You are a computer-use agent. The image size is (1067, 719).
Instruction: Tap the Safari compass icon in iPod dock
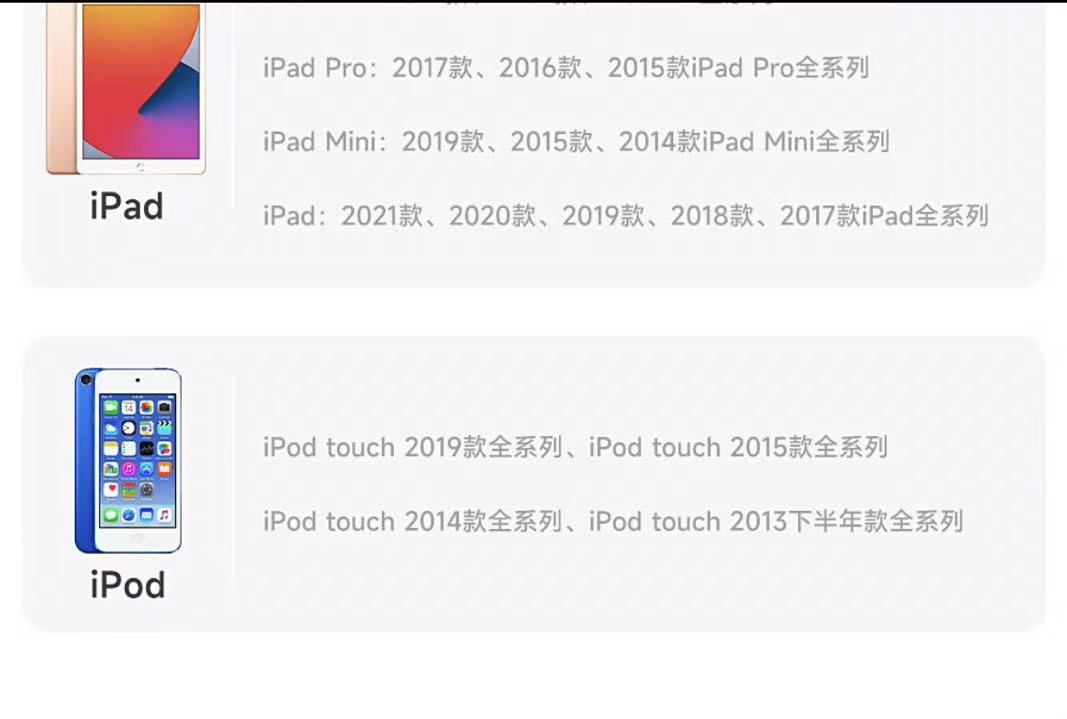[x=129, y=515]
